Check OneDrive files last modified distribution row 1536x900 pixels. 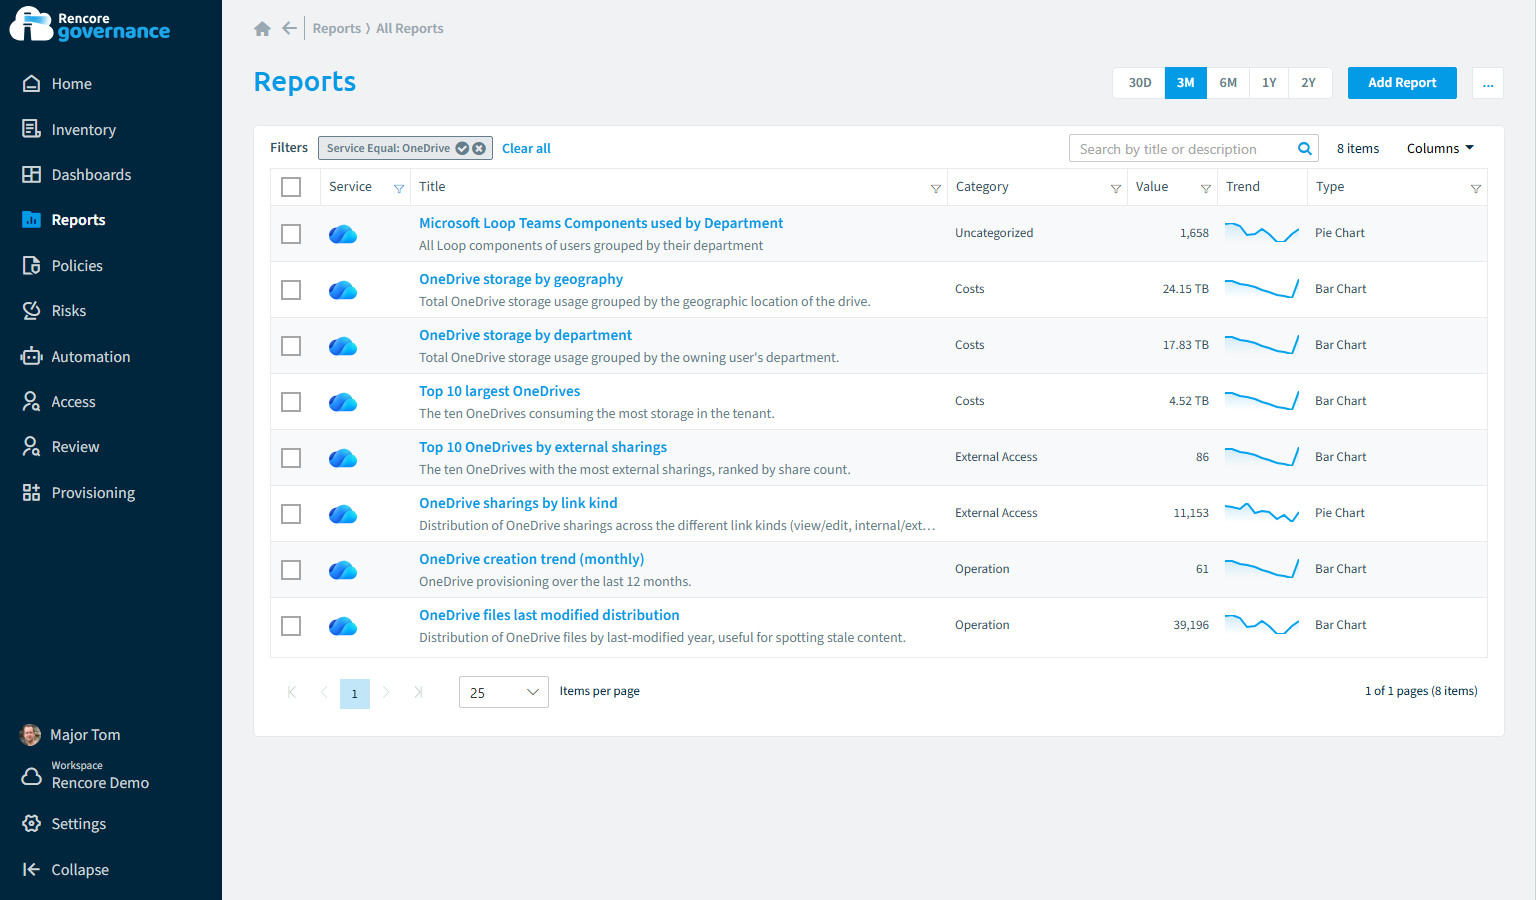tap(291, 626)
